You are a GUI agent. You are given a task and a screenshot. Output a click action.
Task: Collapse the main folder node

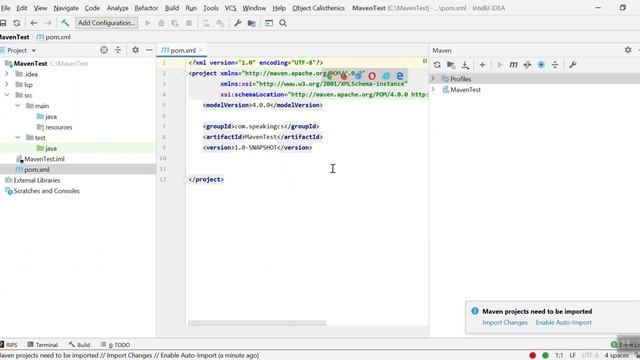[x=18, y=106]
